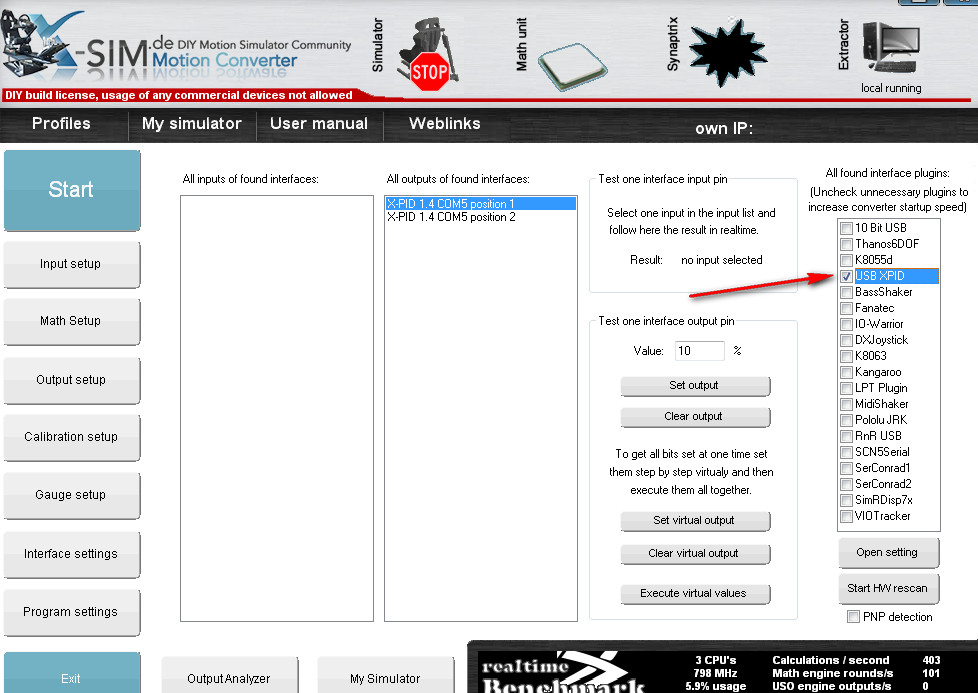Open the User manual menu

pos(319,124)
